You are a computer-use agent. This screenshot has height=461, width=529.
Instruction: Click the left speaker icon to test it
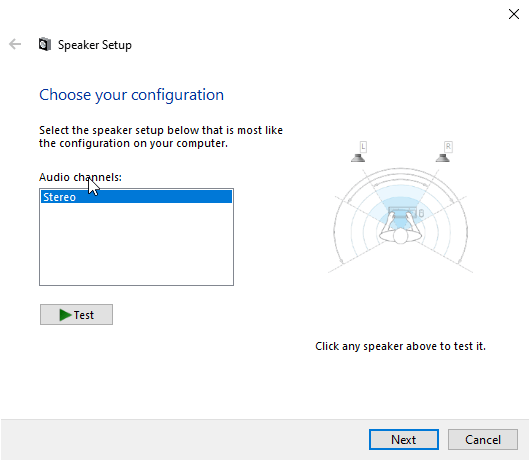[358, 158]
